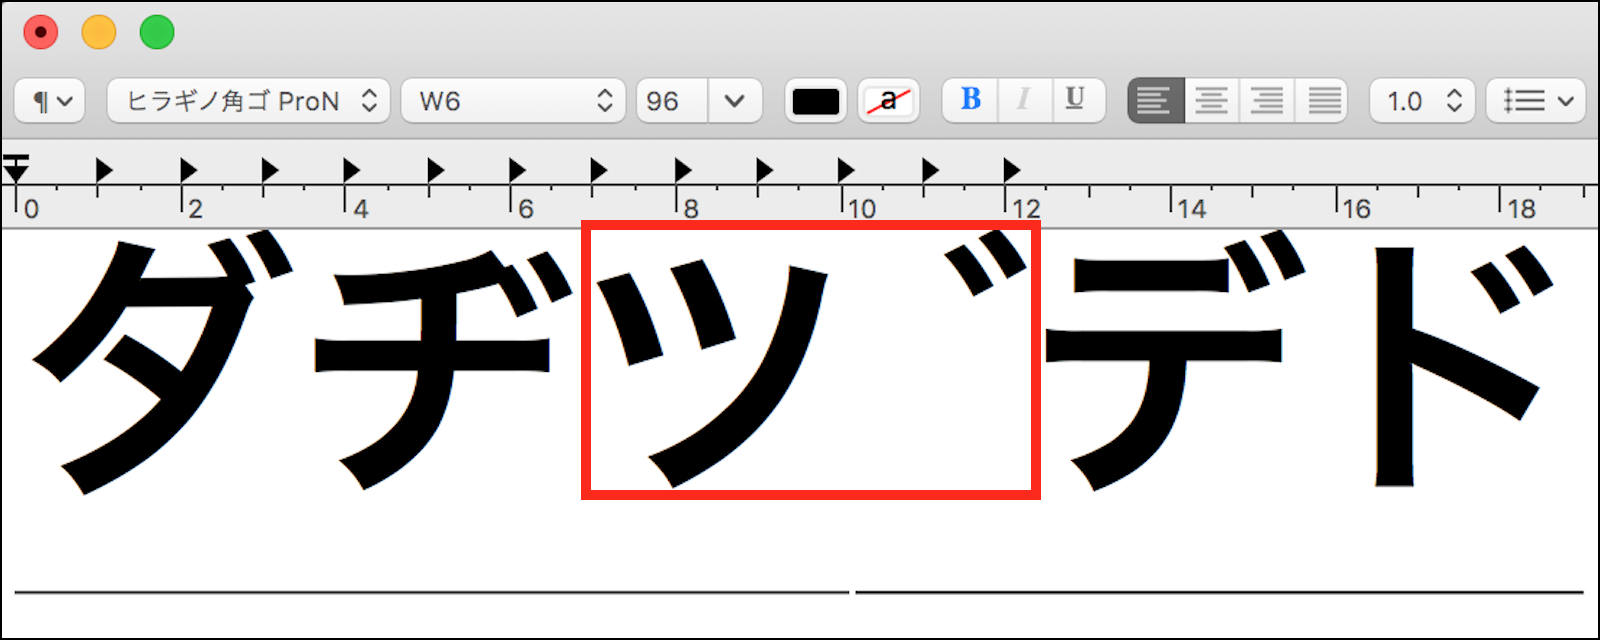This screenshot has width=1600, height=640.
Task: Select left text alignment
Action: [x=1155, y=101]
